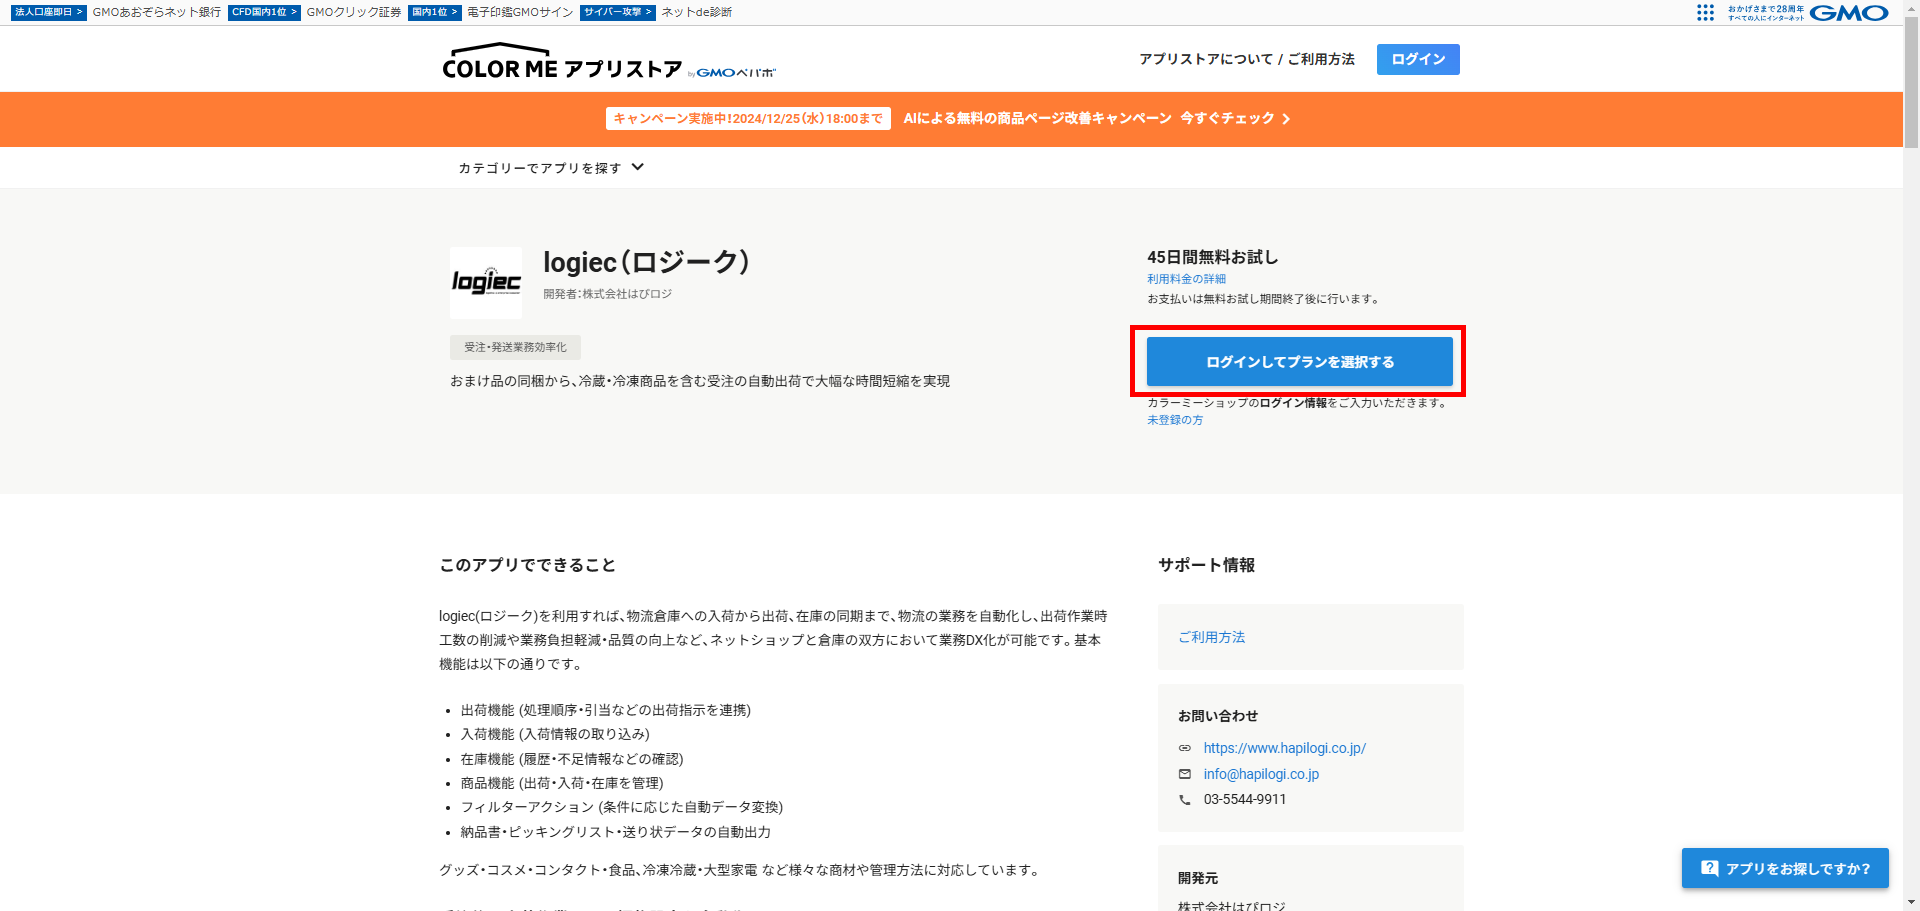The height and width of the screenshot is (911, 1920).
Task: Click the scrollbar down arrow
Action: tap(1911, 903)
